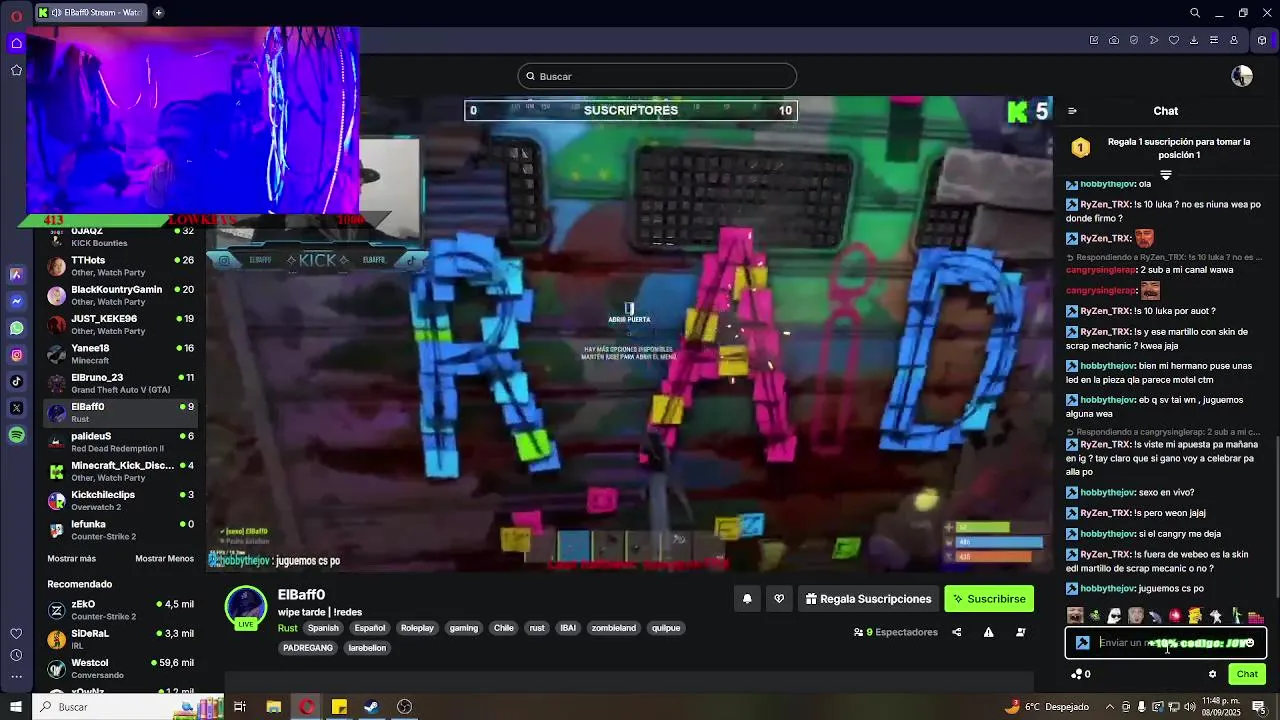Open BlackKountryGamin channel in sidebar
Viewport: 1280px width, 720px height.
[x=120, y=295]
